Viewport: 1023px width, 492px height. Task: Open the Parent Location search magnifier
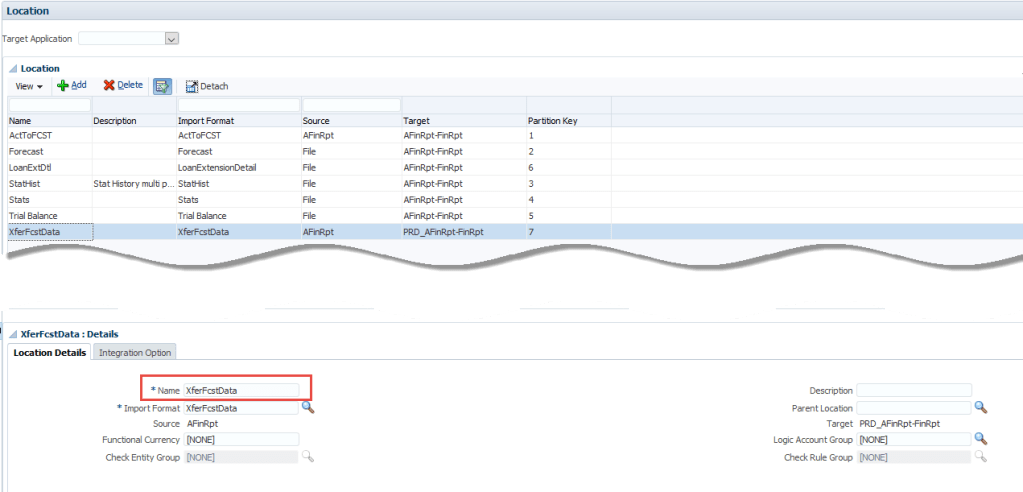[981, 408]
